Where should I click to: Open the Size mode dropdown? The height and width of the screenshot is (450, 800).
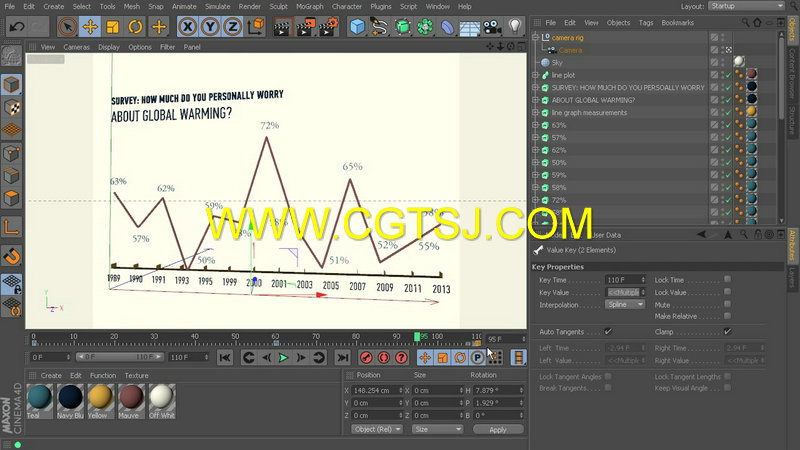[x=437, y=429]
